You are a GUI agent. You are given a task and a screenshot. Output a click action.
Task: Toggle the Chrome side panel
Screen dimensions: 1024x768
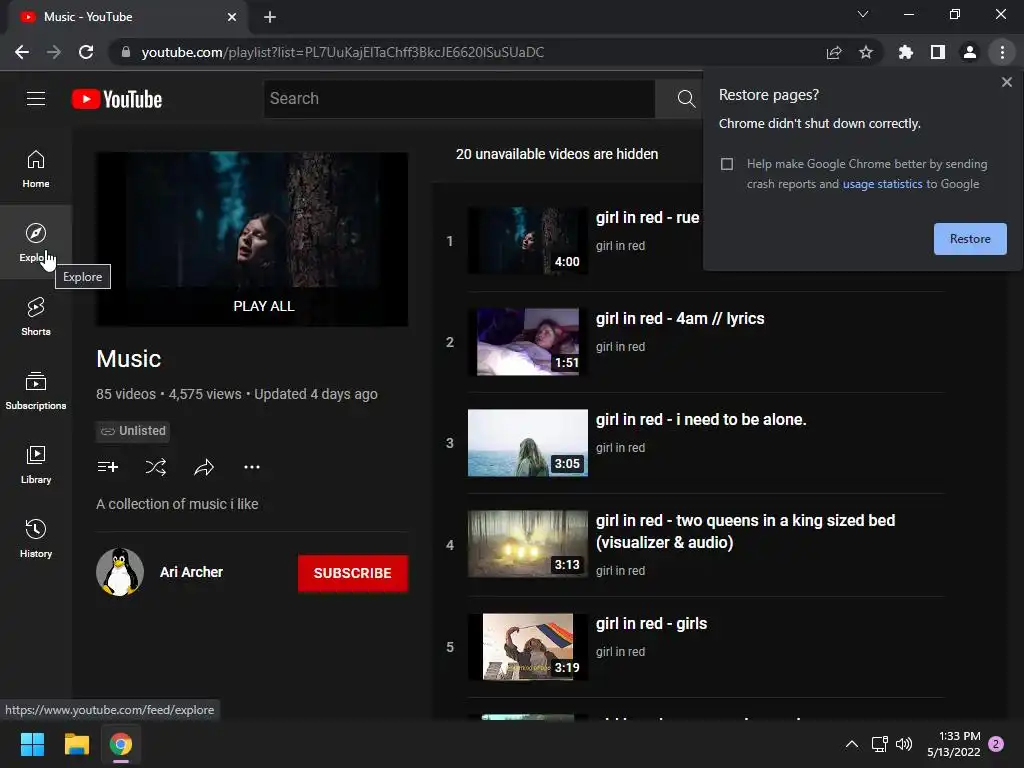pos(938,52)
